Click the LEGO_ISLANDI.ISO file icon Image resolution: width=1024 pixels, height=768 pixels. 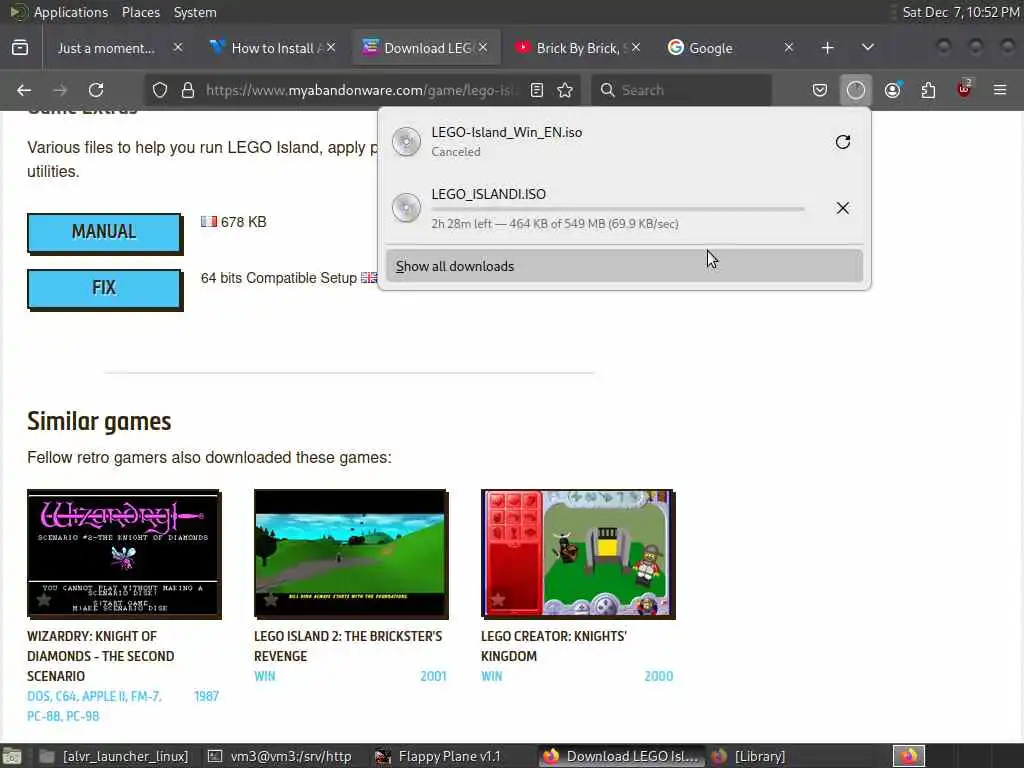click(406, 208)
